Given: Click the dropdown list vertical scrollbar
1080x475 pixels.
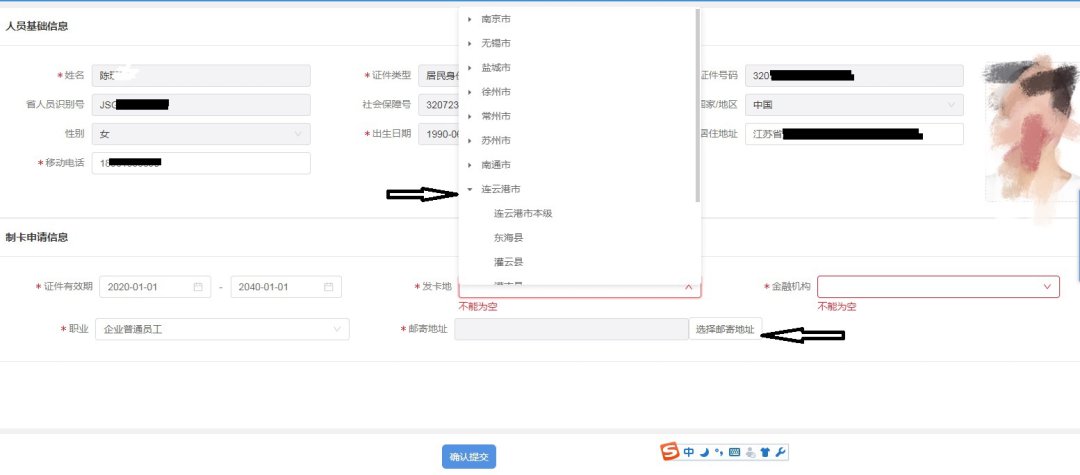Looking at the screenshot, I should [697, 100].
